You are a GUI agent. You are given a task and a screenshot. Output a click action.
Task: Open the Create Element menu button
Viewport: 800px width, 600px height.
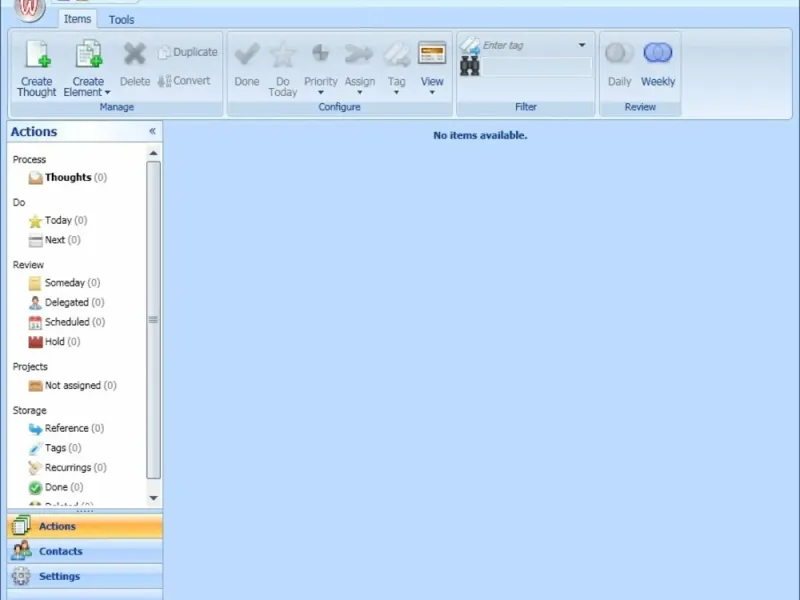[87, 69]
